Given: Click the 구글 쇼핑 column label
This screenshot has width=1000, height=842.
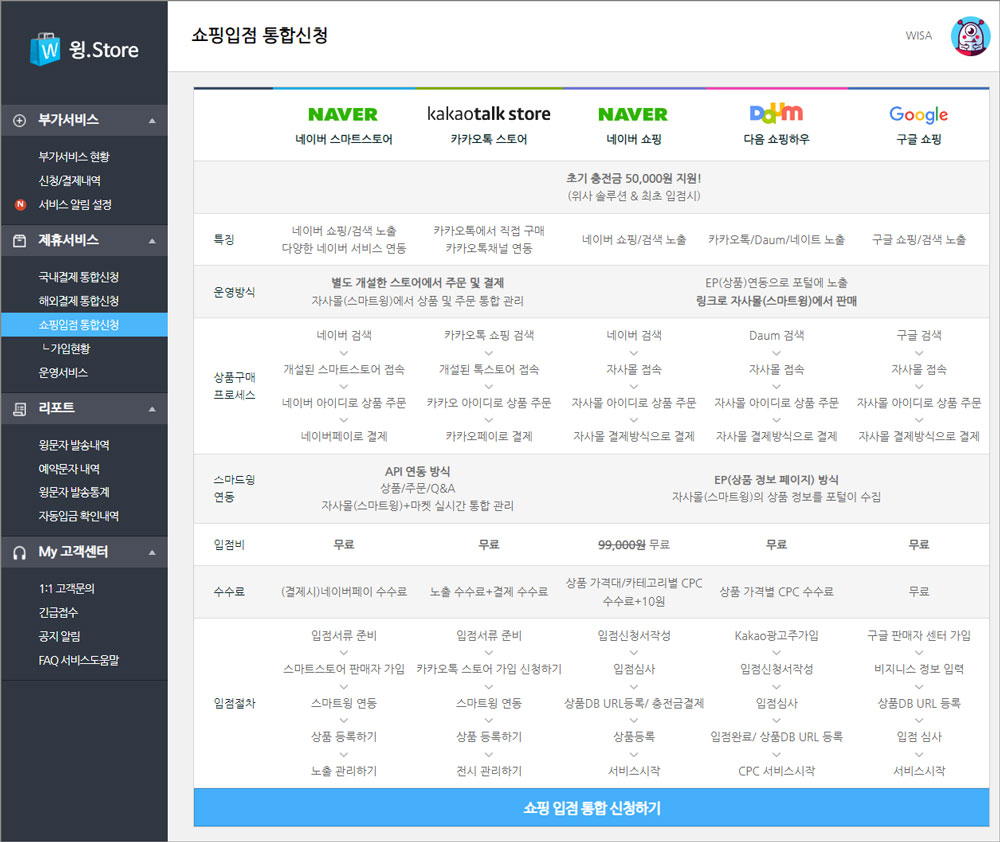Looking at the screenshot, I should (x=918, y=139).
